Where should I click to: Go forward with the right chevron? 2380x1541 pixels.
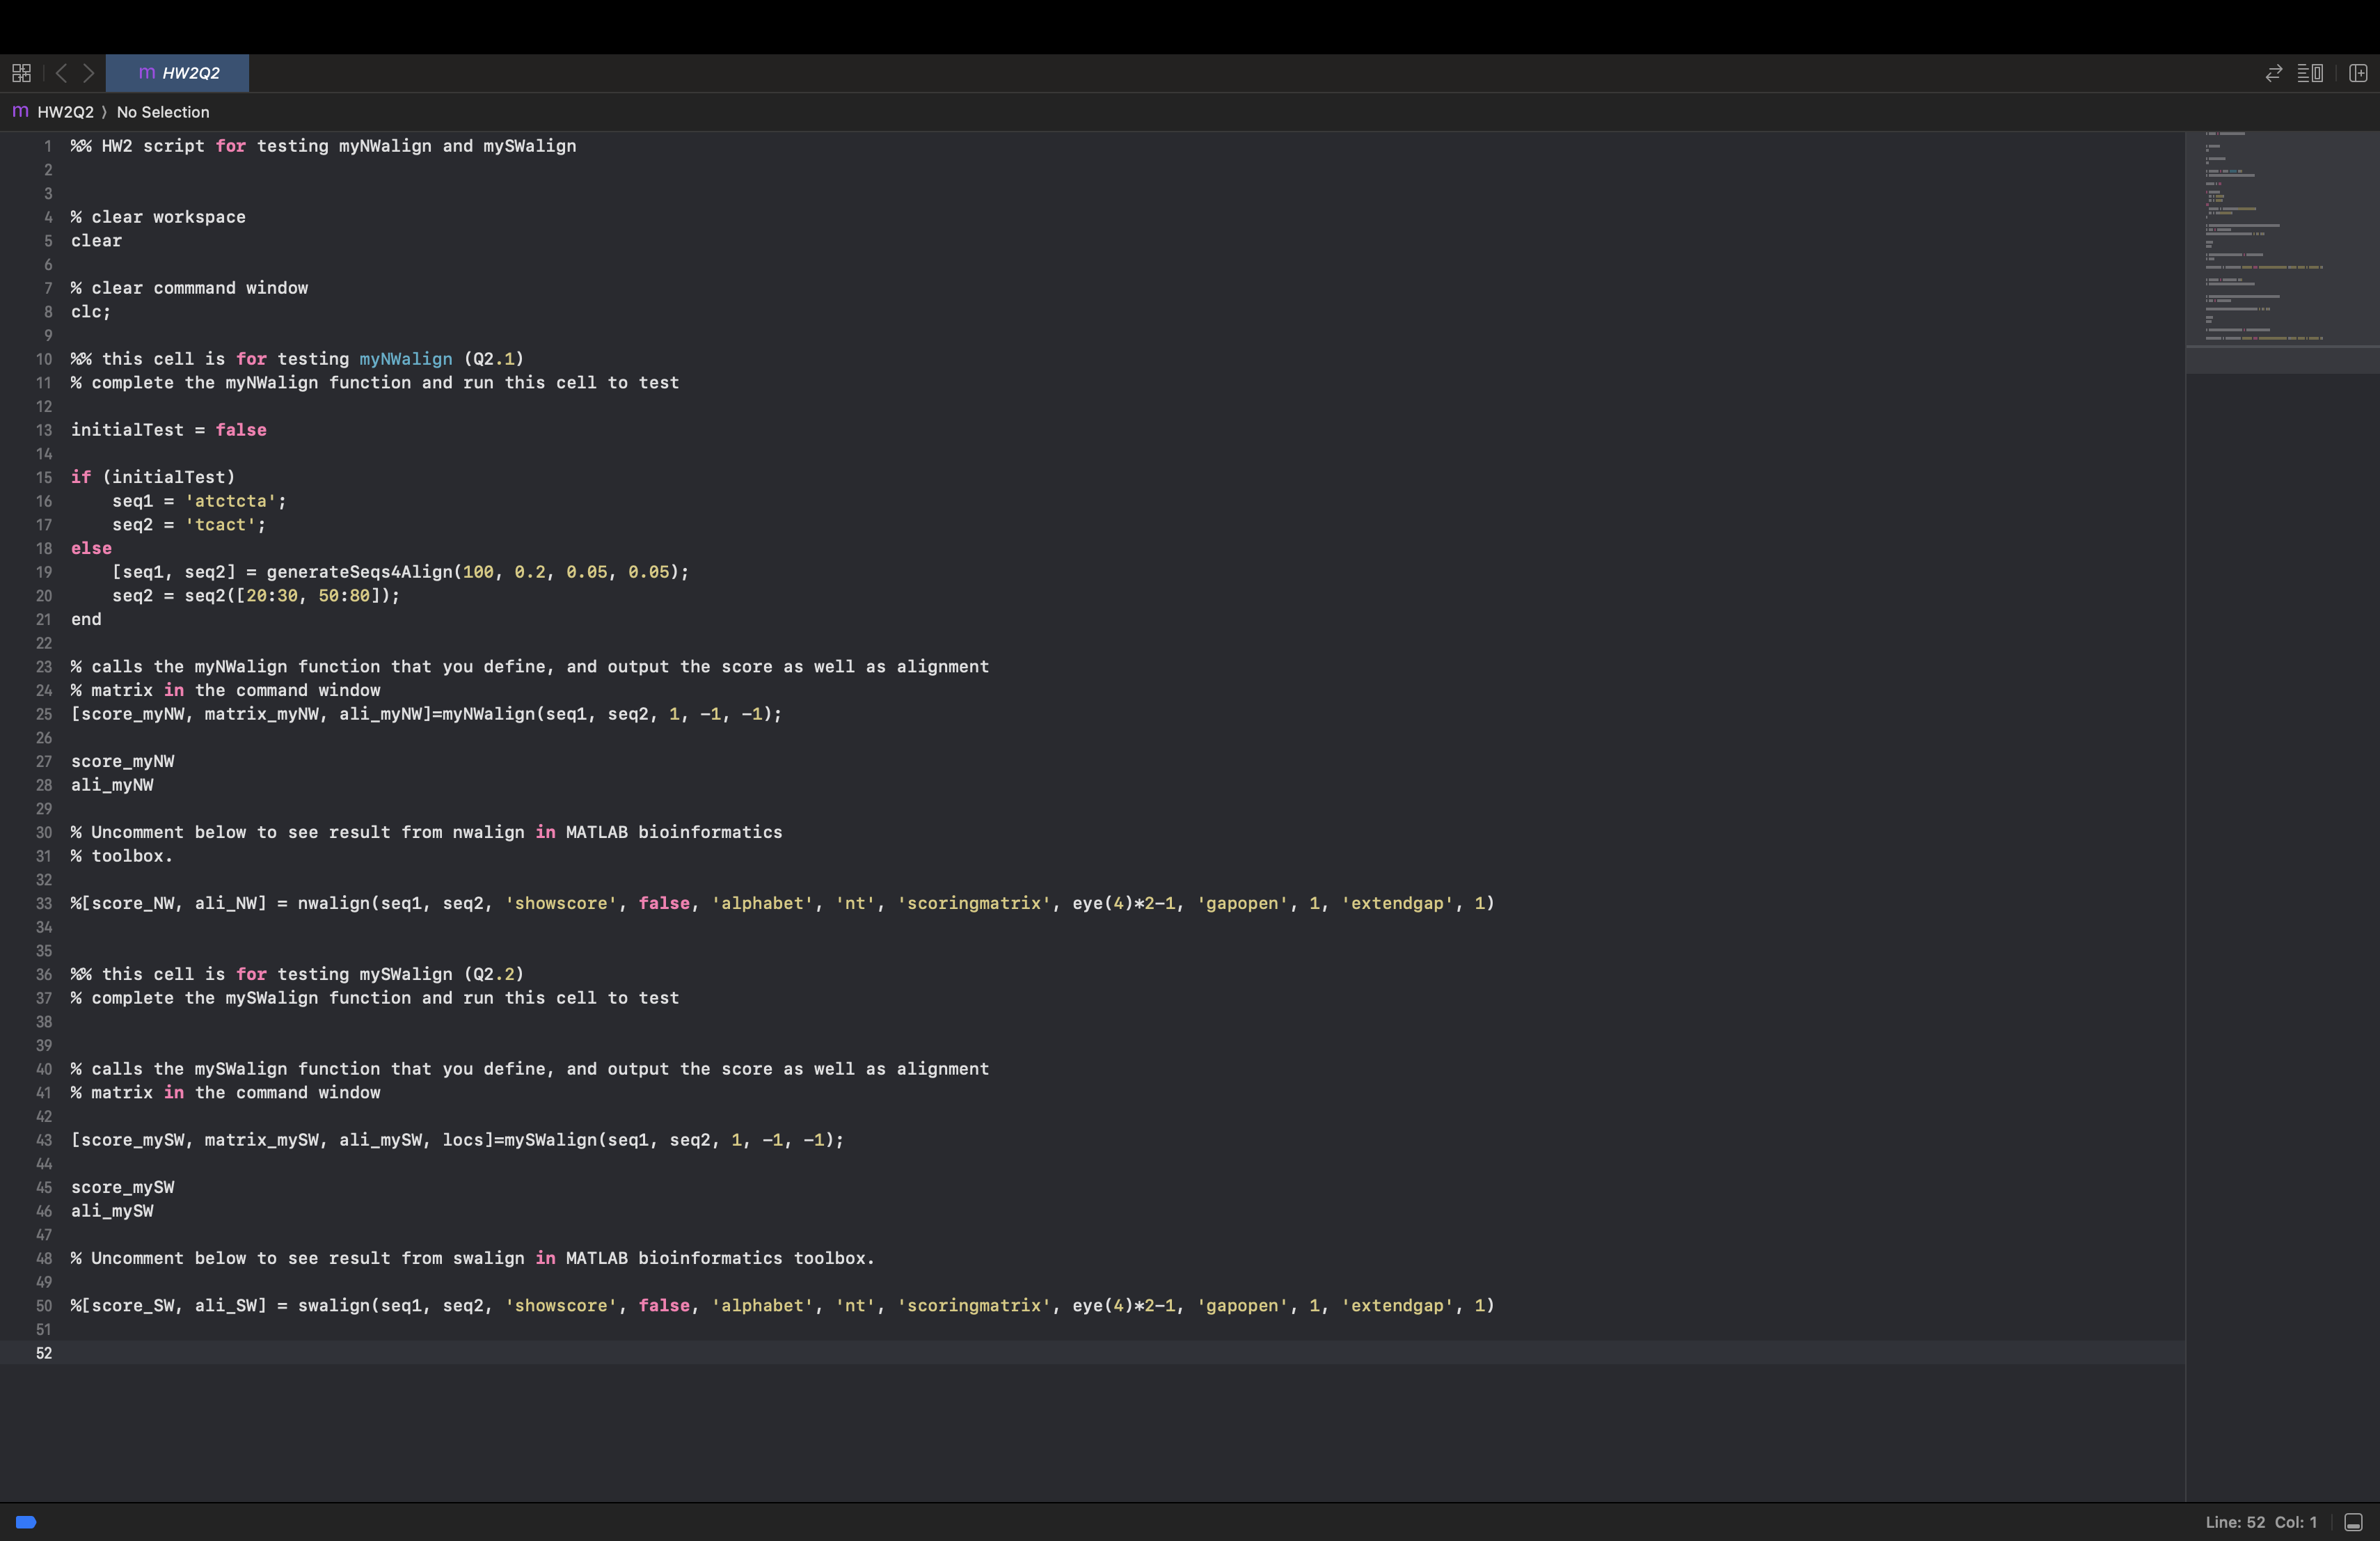[x=89, y=73]
